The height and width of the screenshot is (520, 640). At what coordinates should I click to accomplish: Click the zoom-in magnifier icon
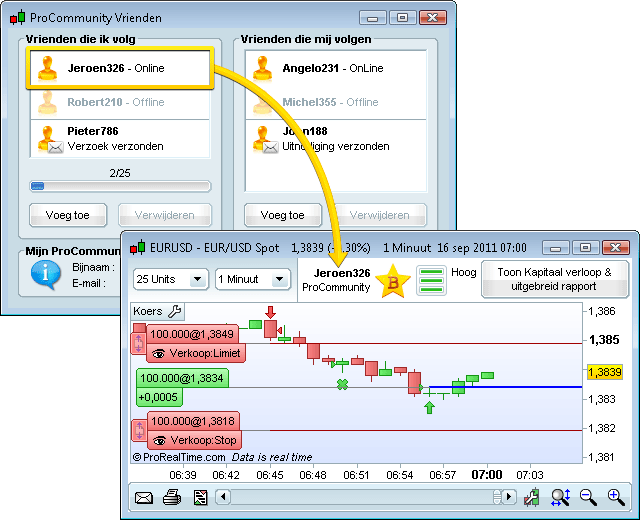click(x=615, y=497)
